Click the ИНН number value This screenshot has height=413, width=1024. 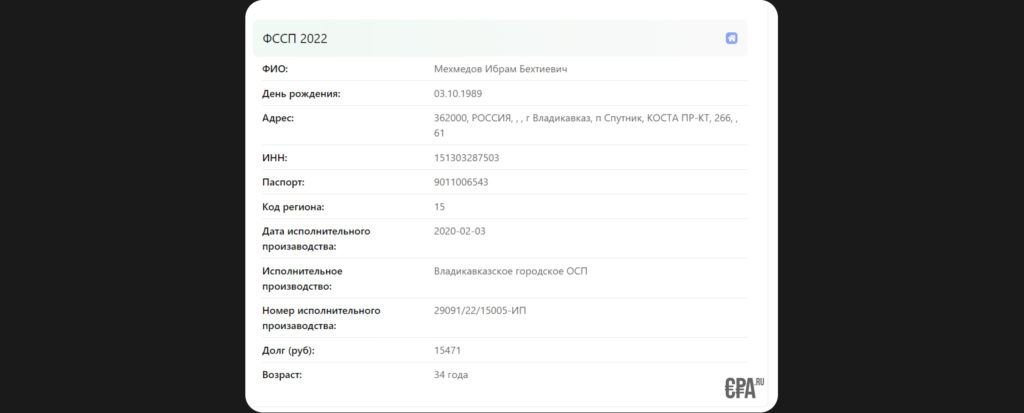coord(466,157)
